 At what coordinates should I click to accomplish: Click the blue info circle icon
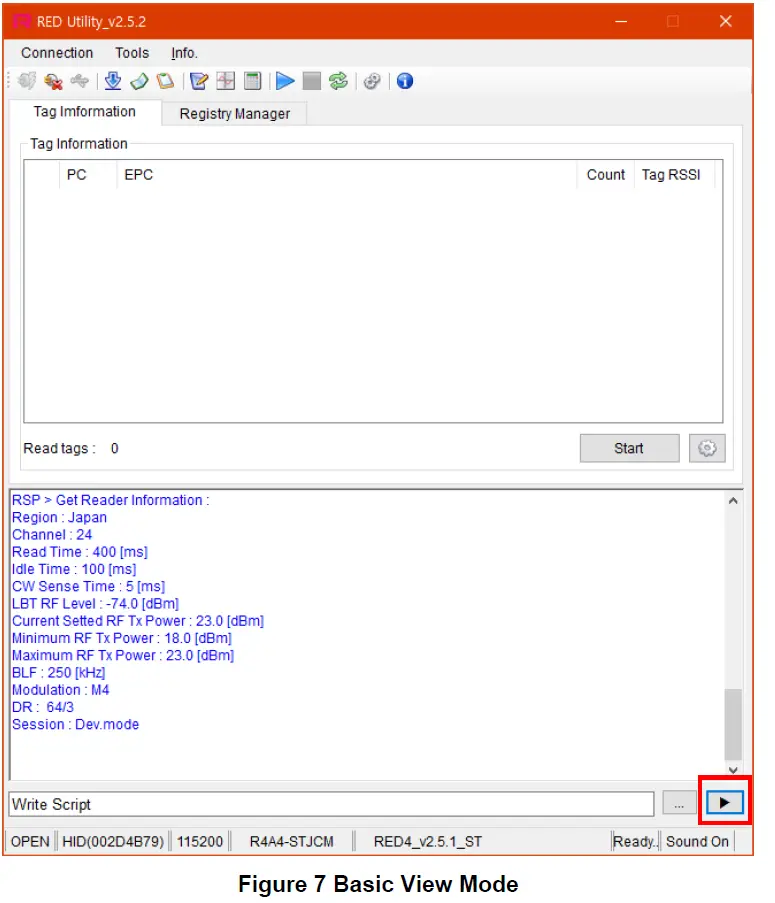click(405, 81)
